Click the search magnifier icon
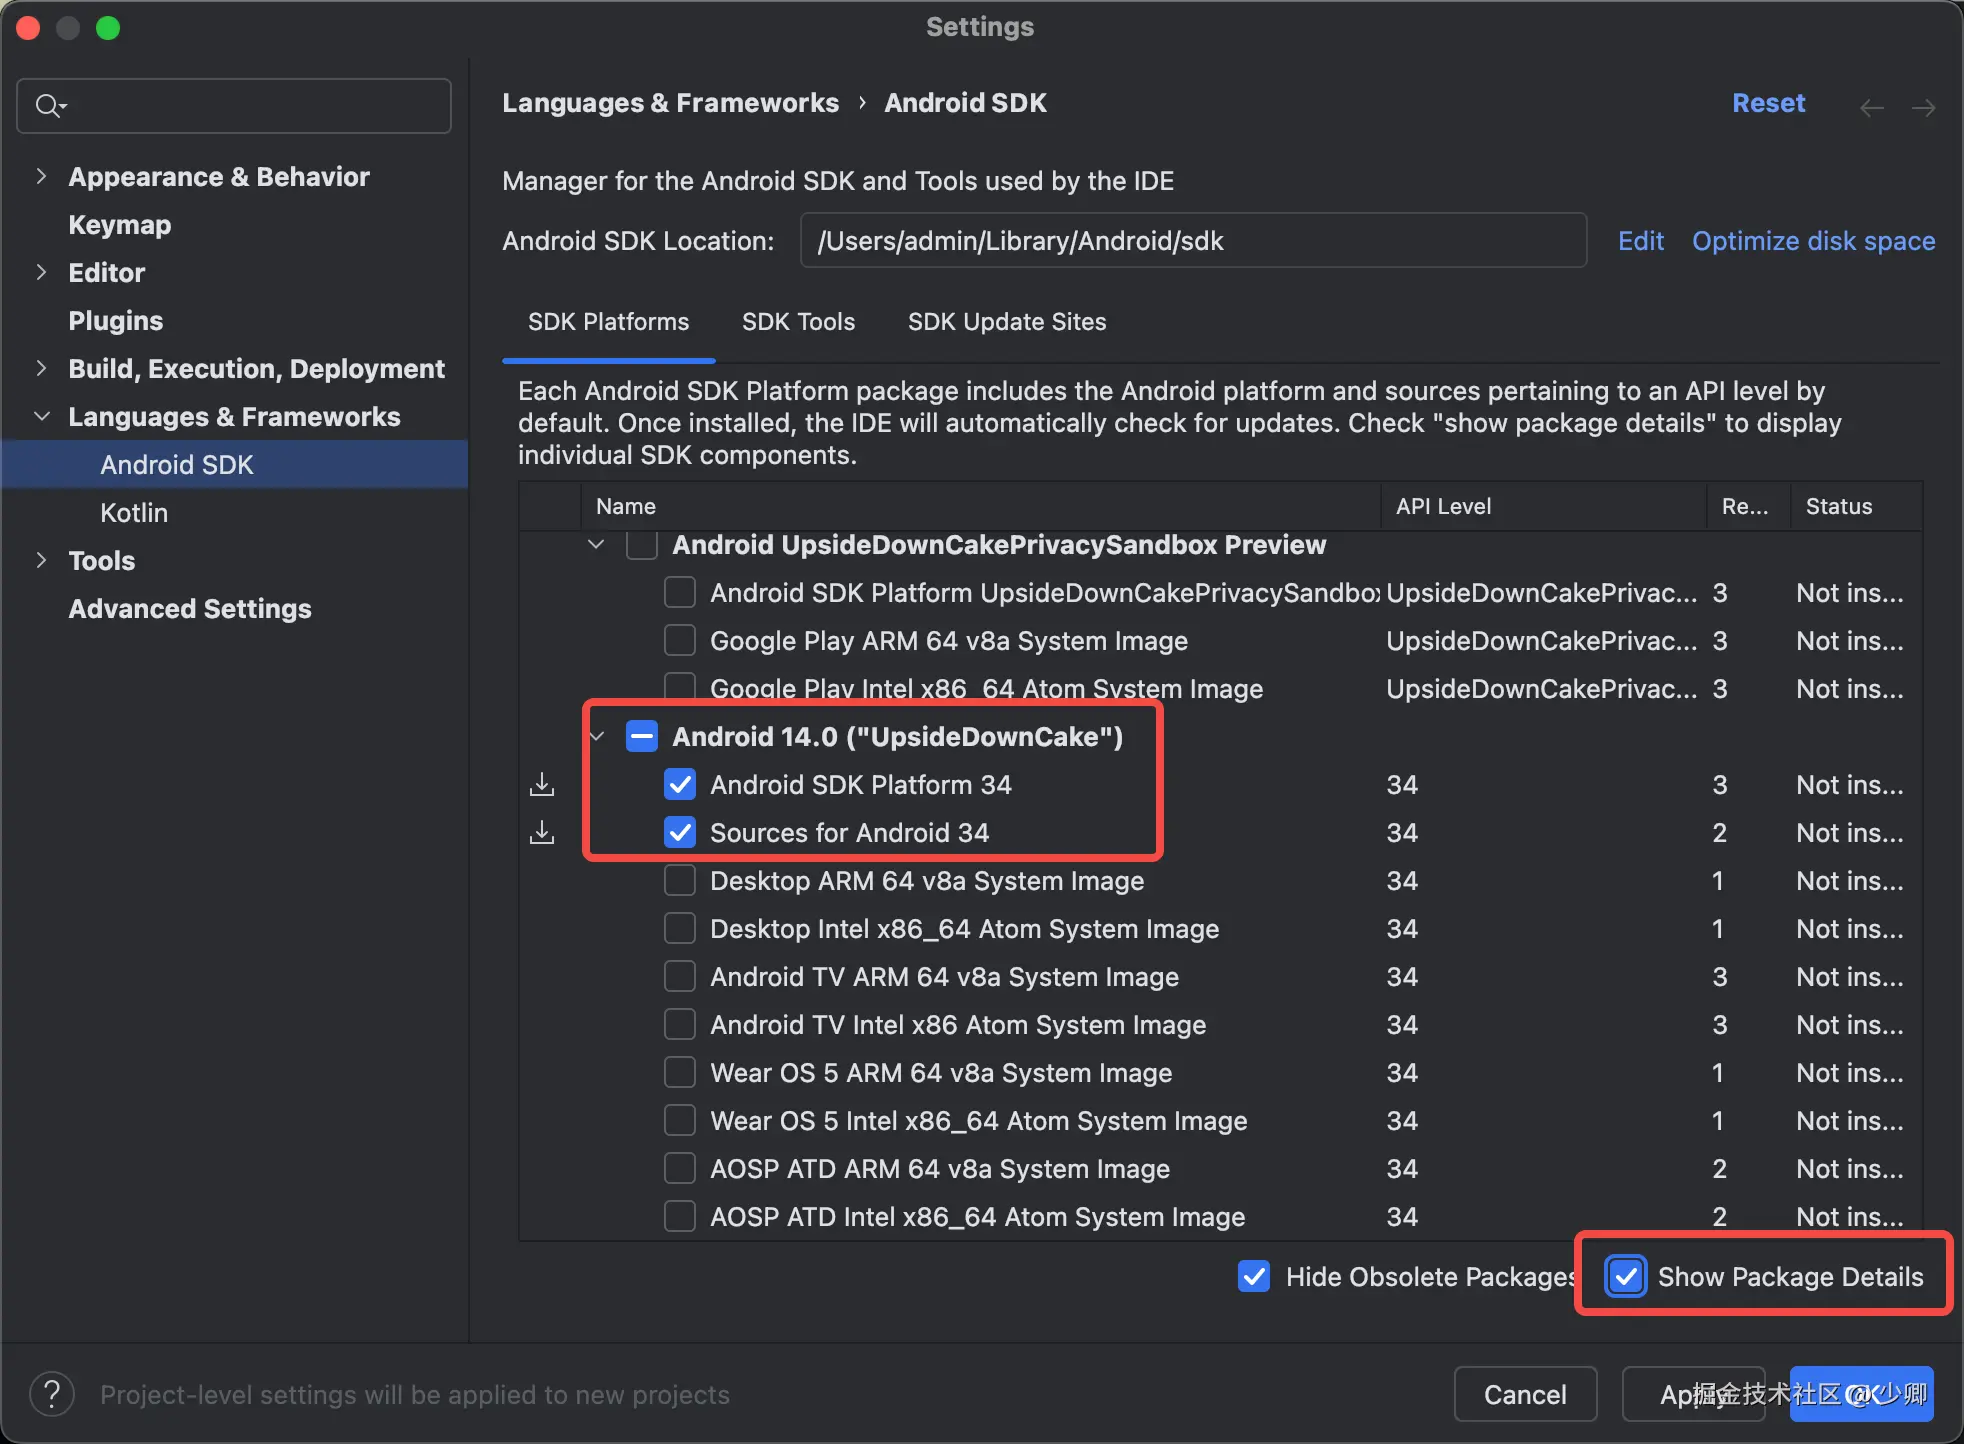The image size is (1964, 1444). tap(48, 105)
